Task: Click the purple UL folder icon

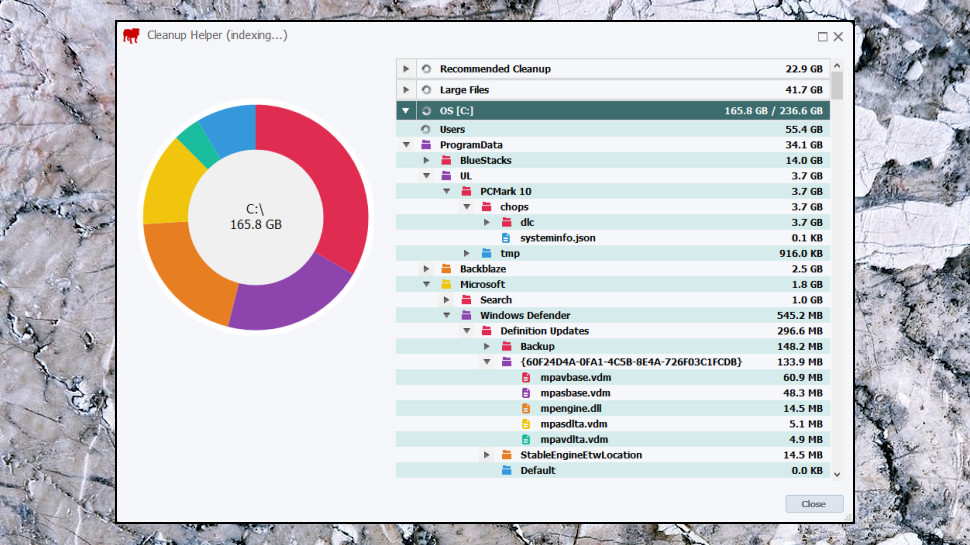Action: 446,176
